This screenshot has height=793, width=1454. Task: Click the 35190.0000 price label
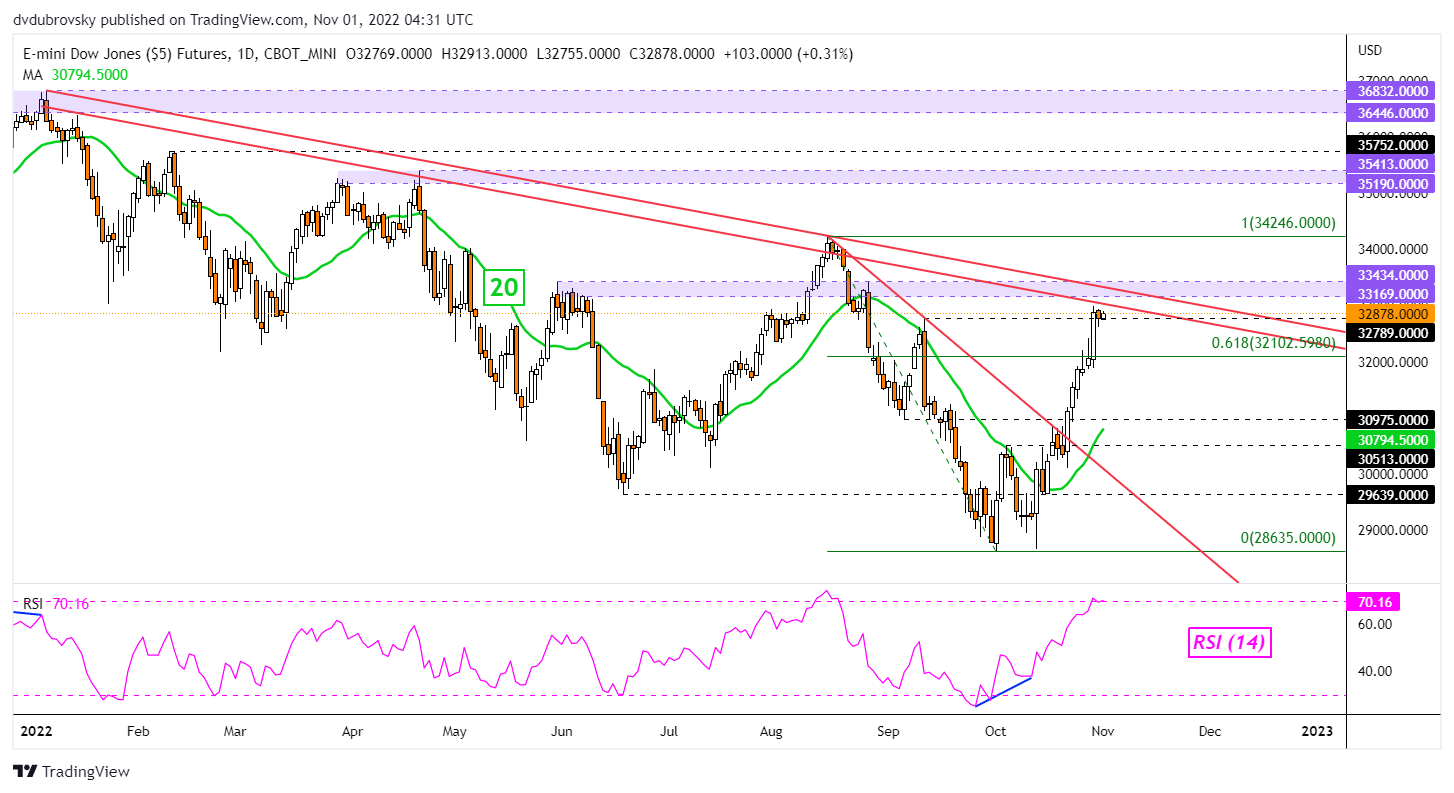(1392, 184)
